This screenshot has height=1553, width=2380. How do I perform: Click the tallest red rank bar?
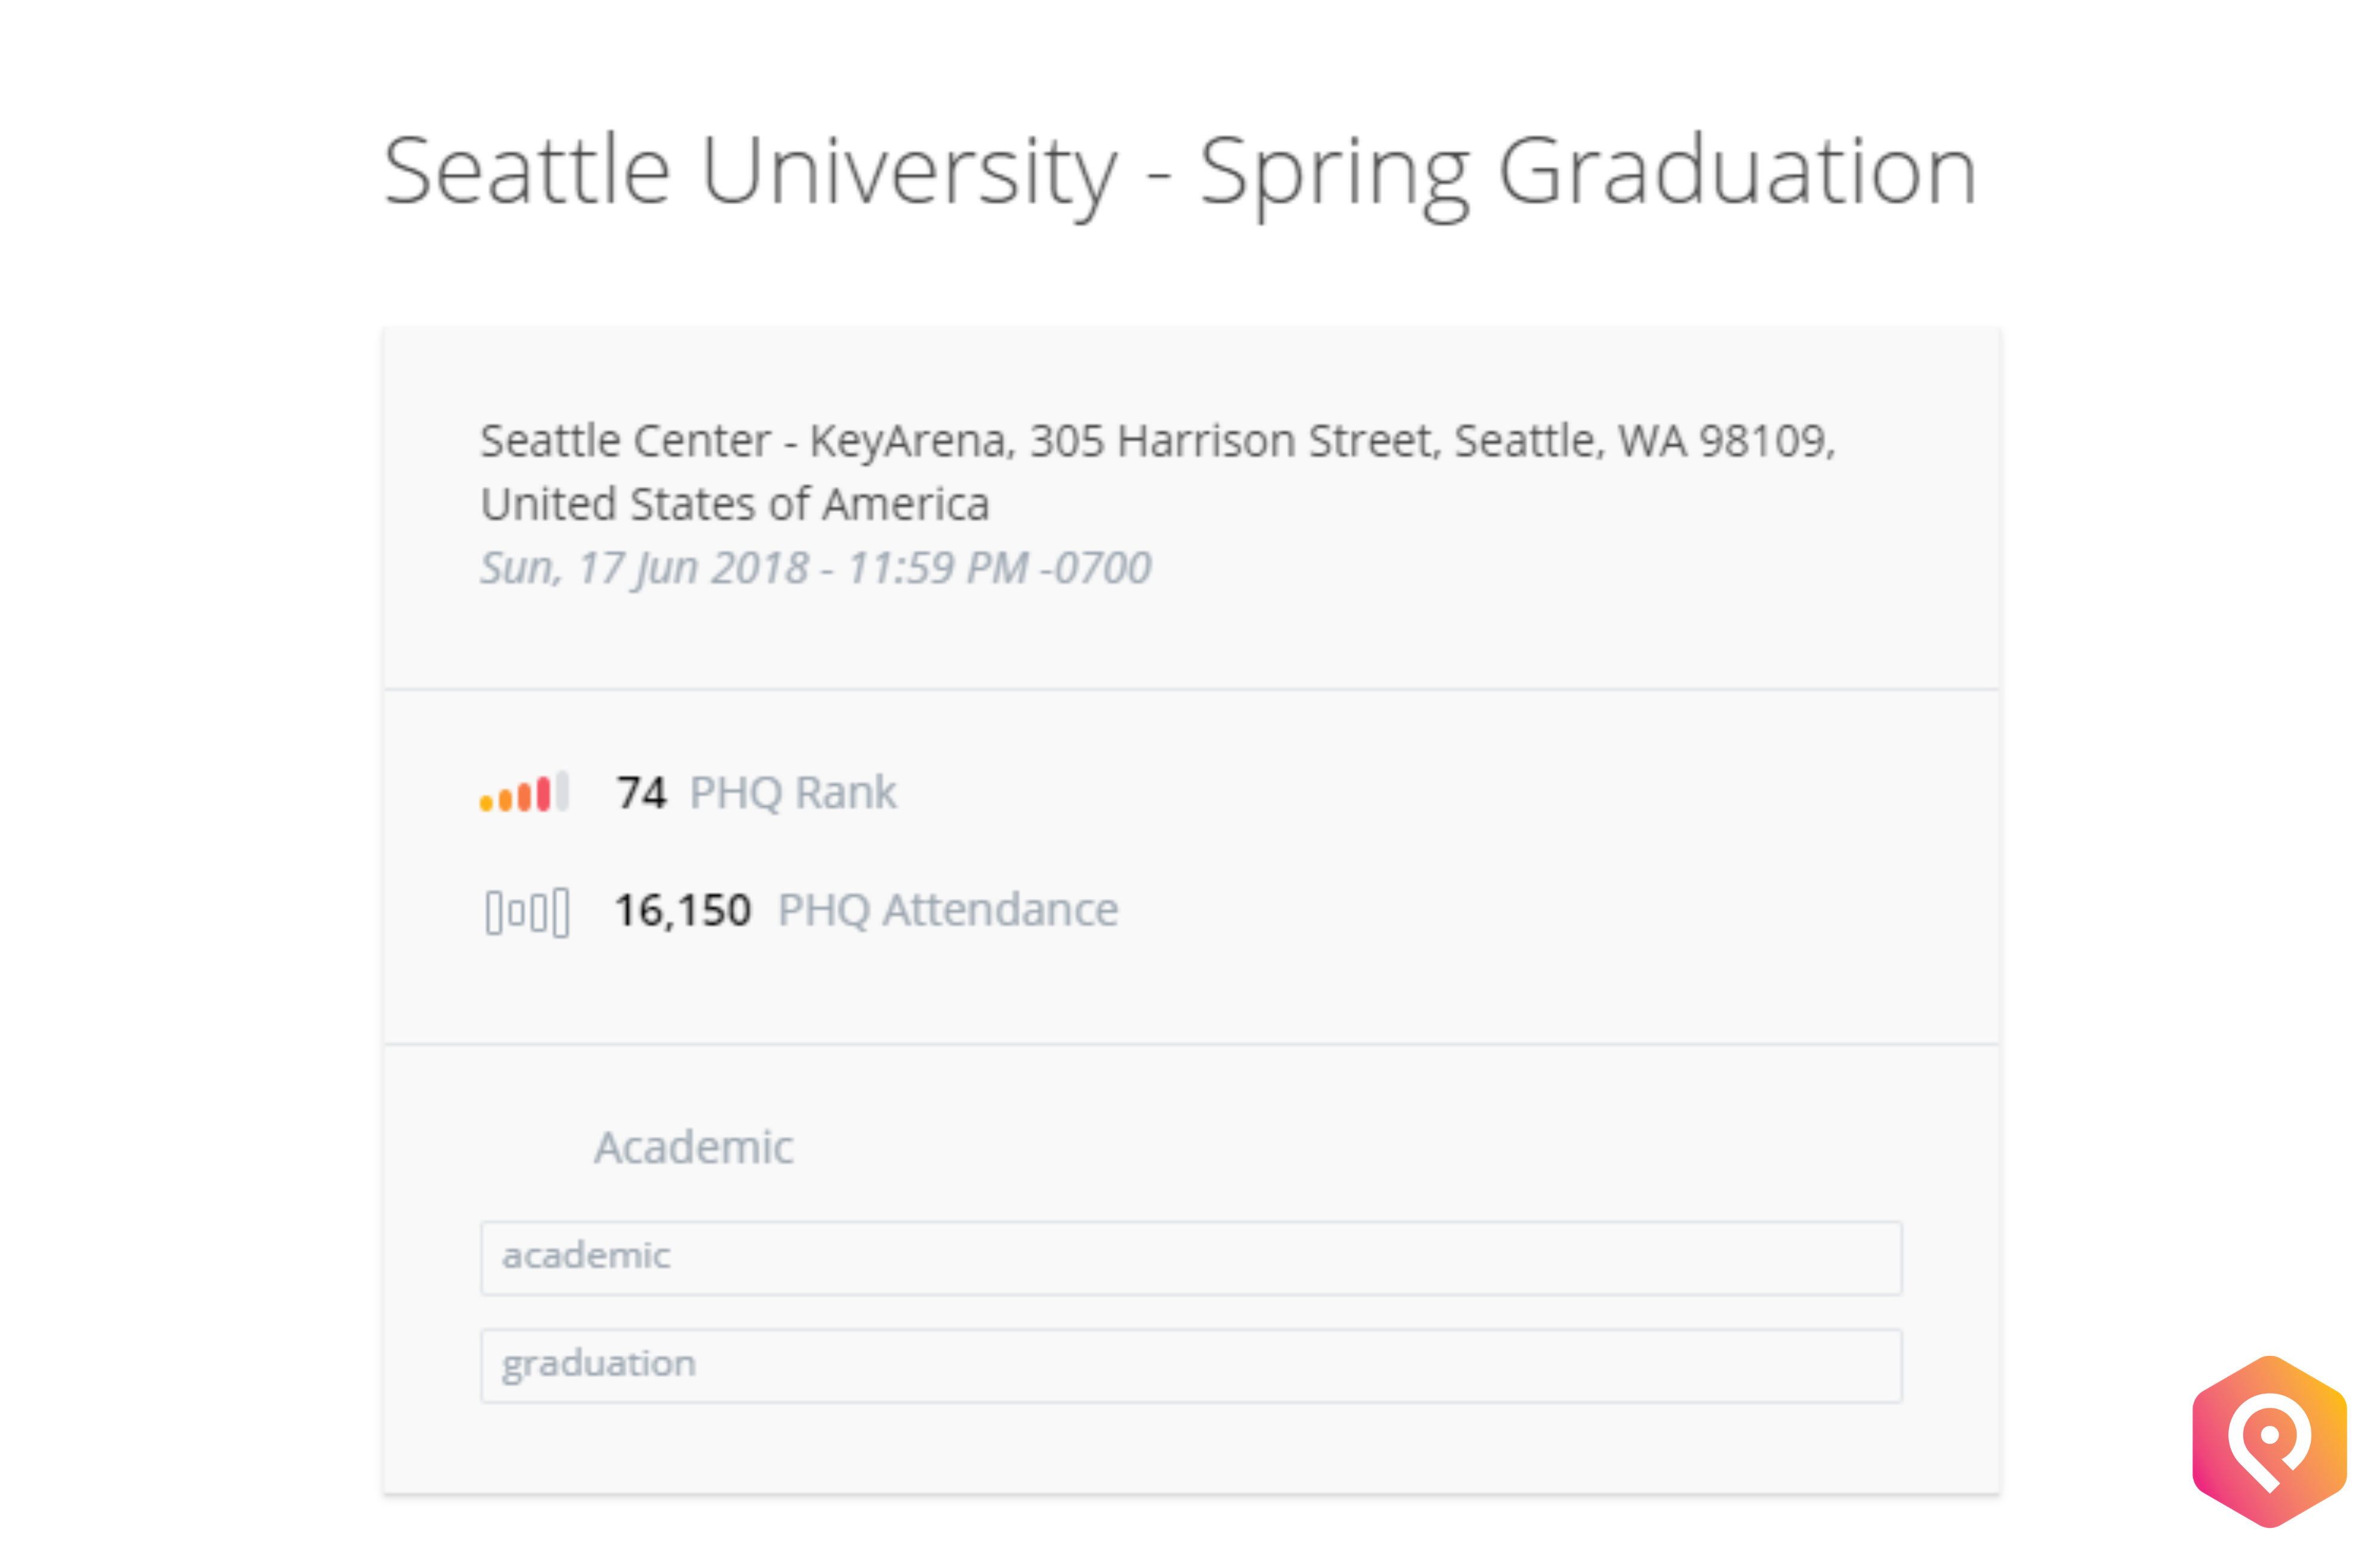point(543,793)
